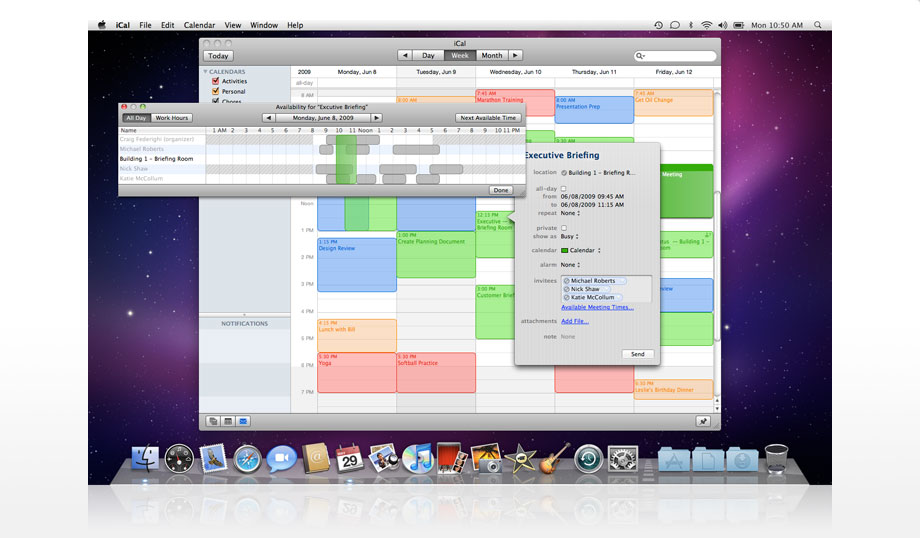Show previous day in availability window

click(x=268, y=118)
